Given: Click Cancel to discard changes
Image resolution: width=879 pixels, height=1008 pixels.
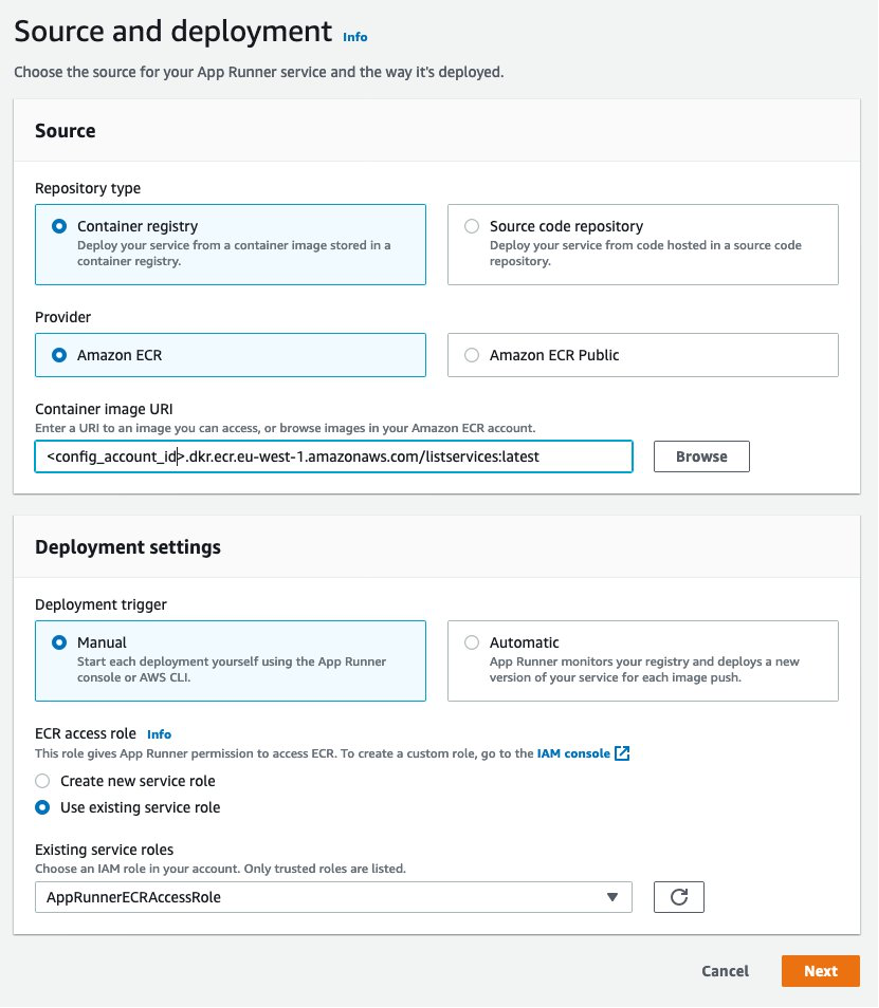Looking at the screenshot, I should 724,970.
